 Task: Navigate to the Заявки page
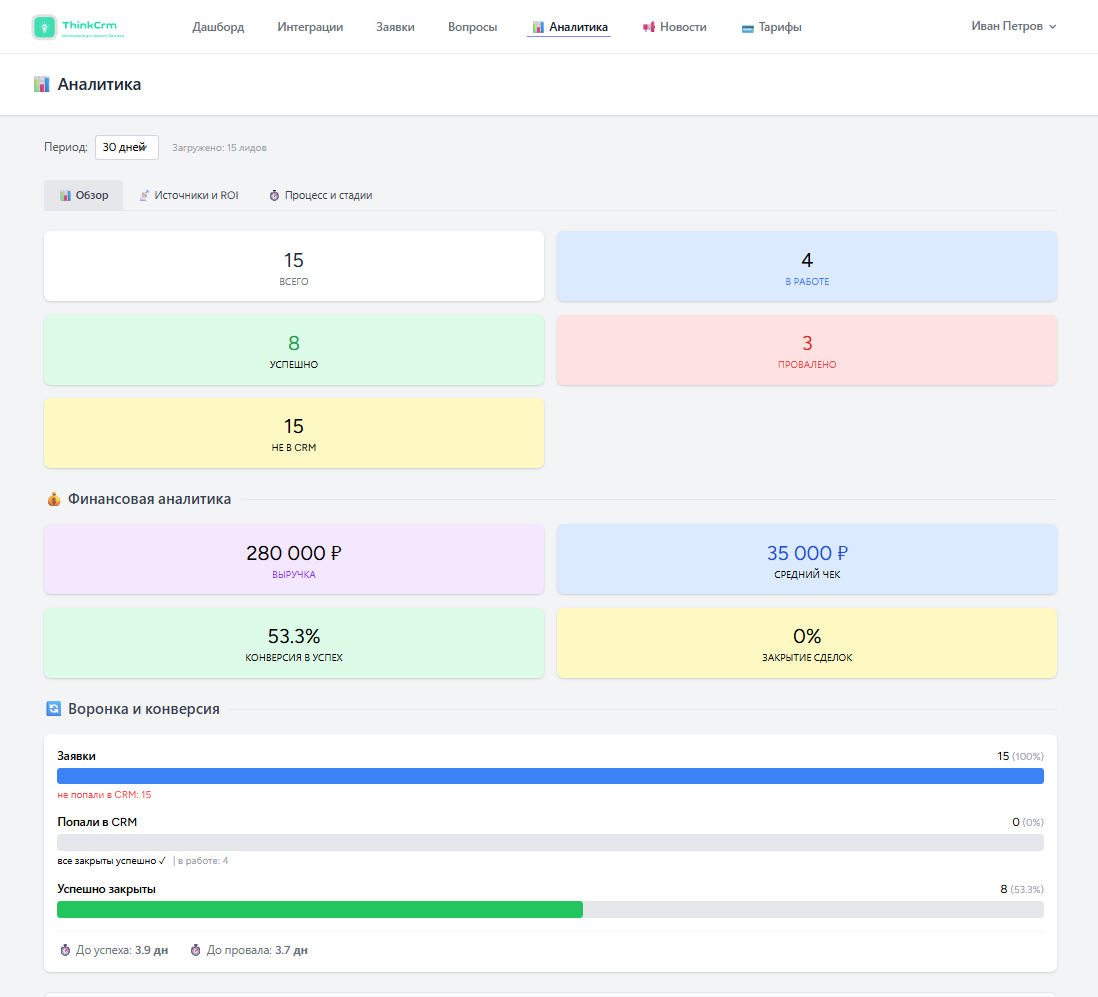tap(396, 27)
